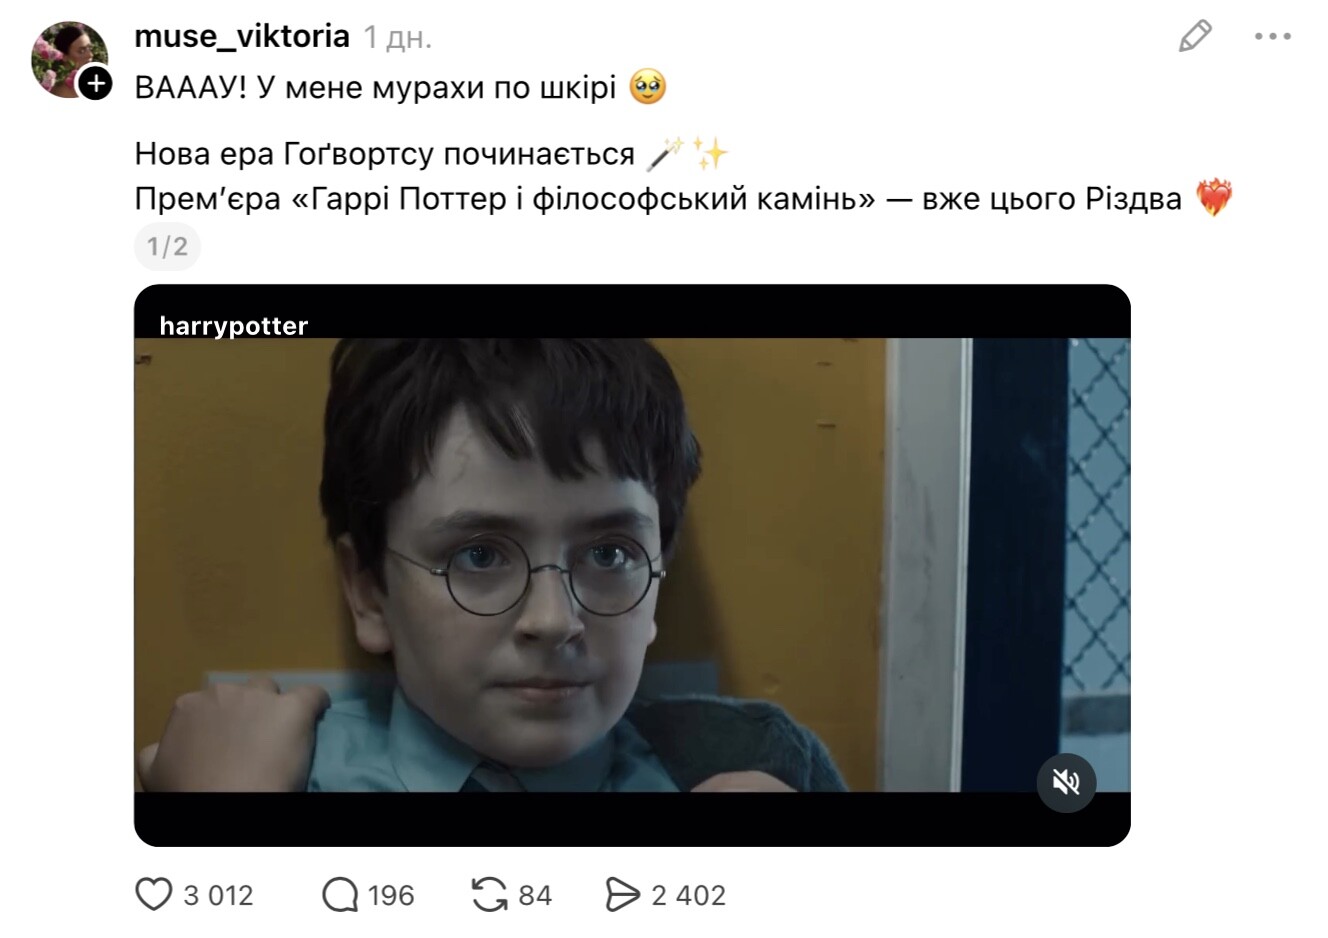Like the post with the heart icon
This screenshot has width=1328, height=938.
[153, 895]
